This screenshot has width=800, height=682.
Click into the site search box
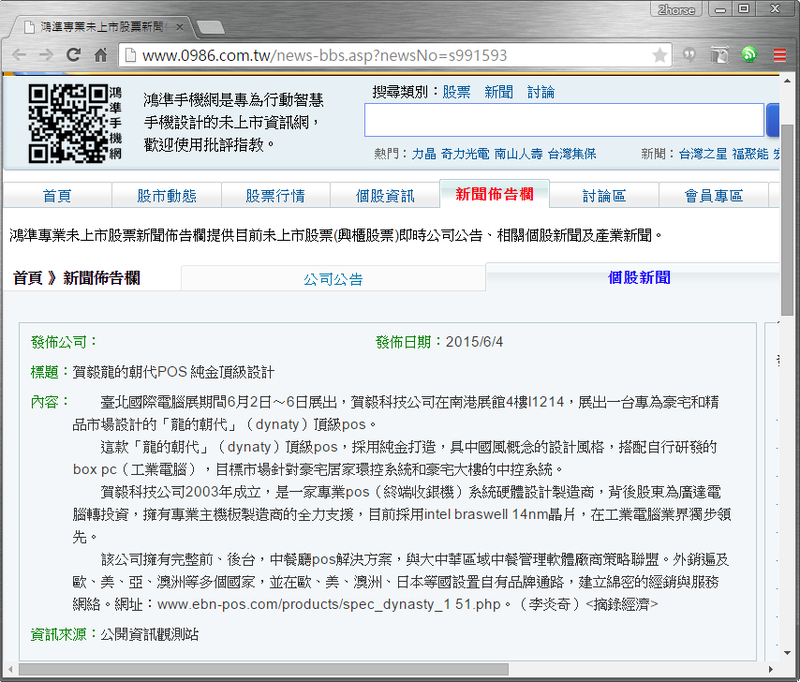pyautogui.click(x=564, y=120)
